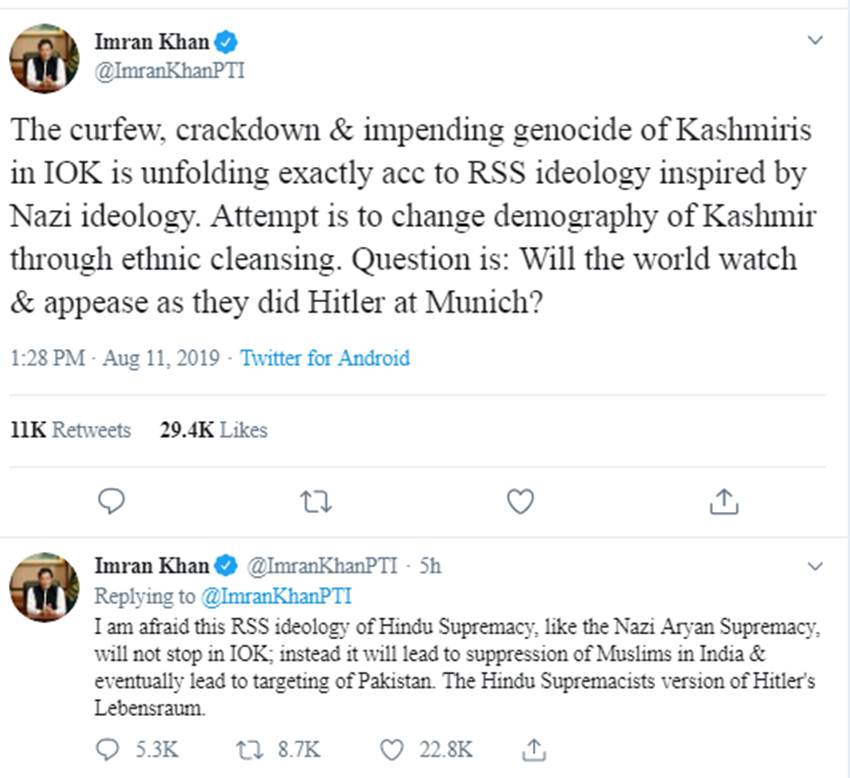
Task: Open the Twitter for Android link
Action: 325,358
